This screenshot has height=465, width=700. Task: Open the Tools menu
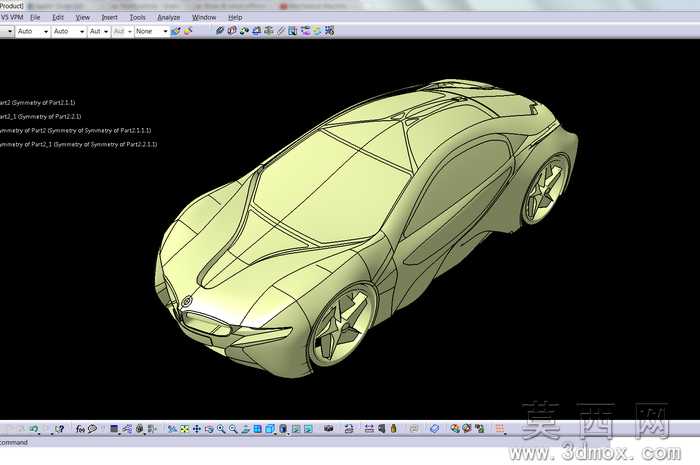click(x=138, y=17)
